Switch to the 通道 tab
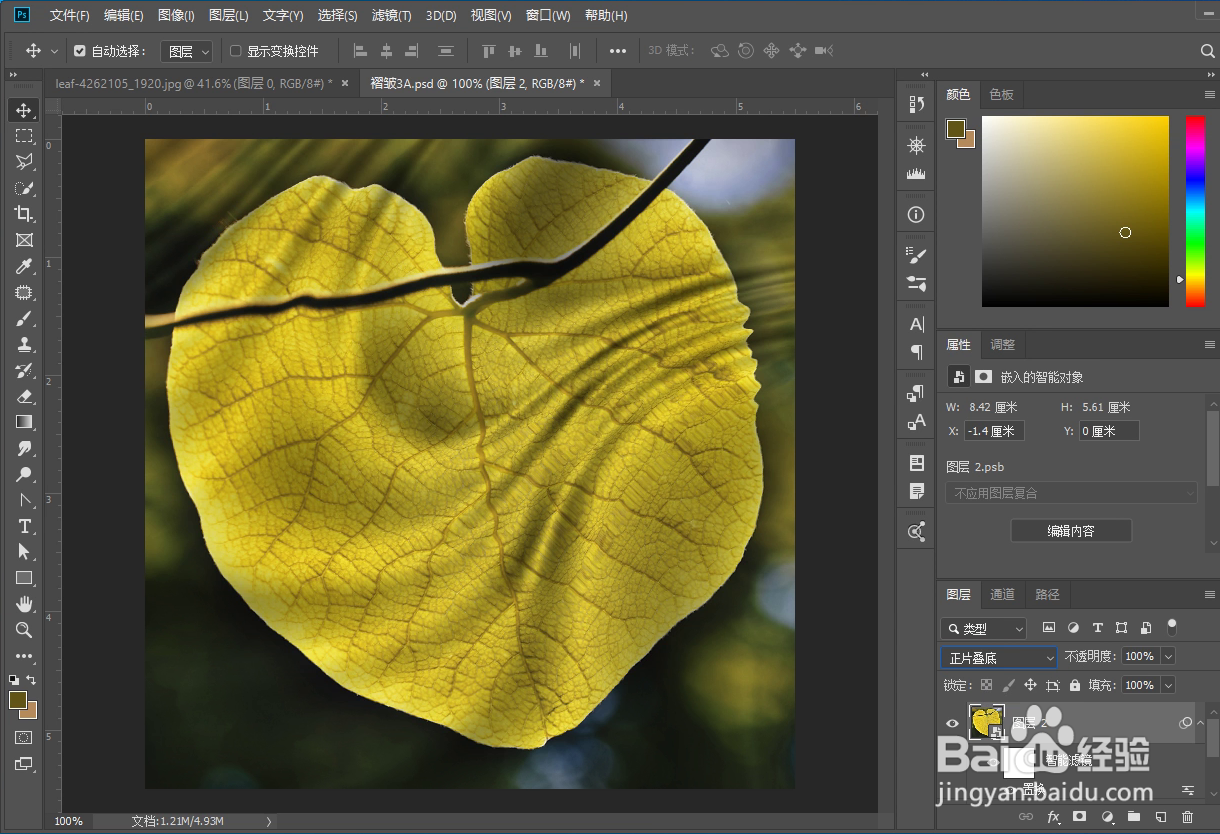1220x834 pixels. point(1002,594)
